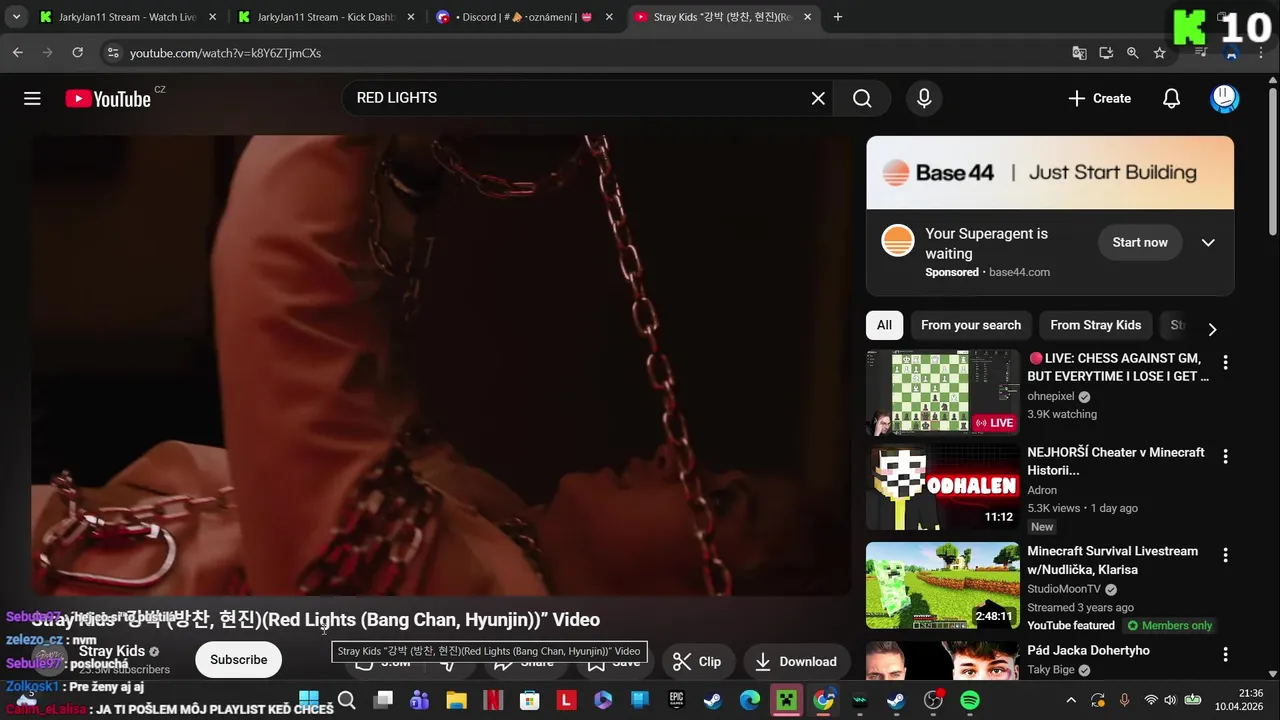Show hidden system tray icons
Viewport: 1280px width, 720px height.
1071,700
